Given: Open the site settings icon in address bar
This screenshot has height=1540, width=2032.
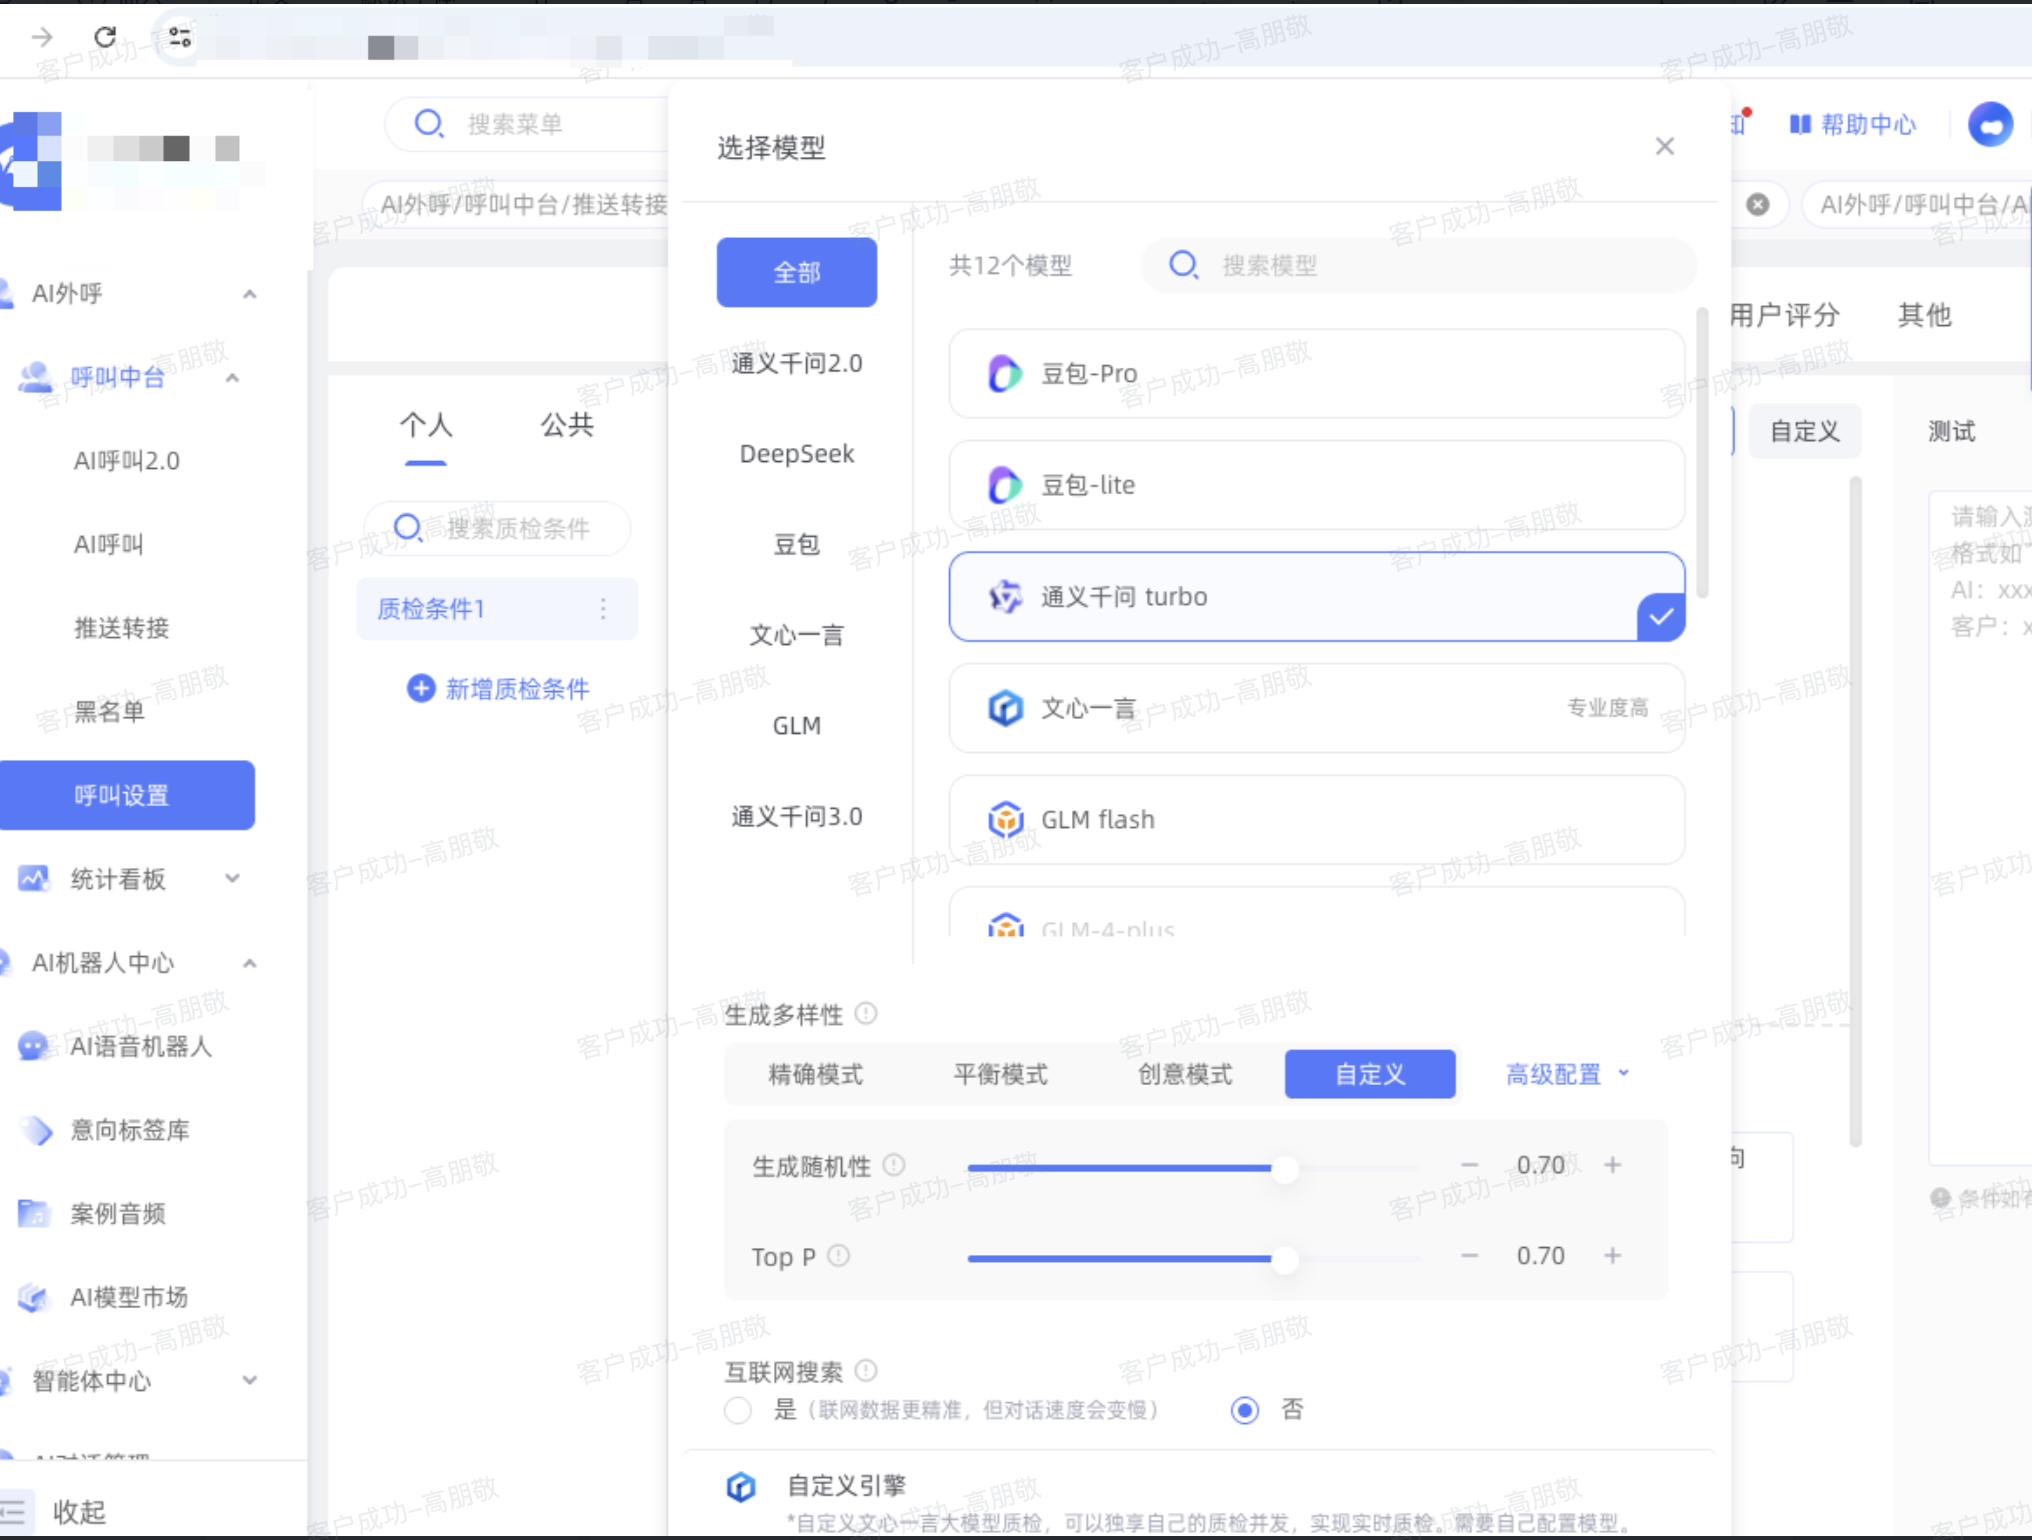Looking at the screenshot, I should click(180, 37).
